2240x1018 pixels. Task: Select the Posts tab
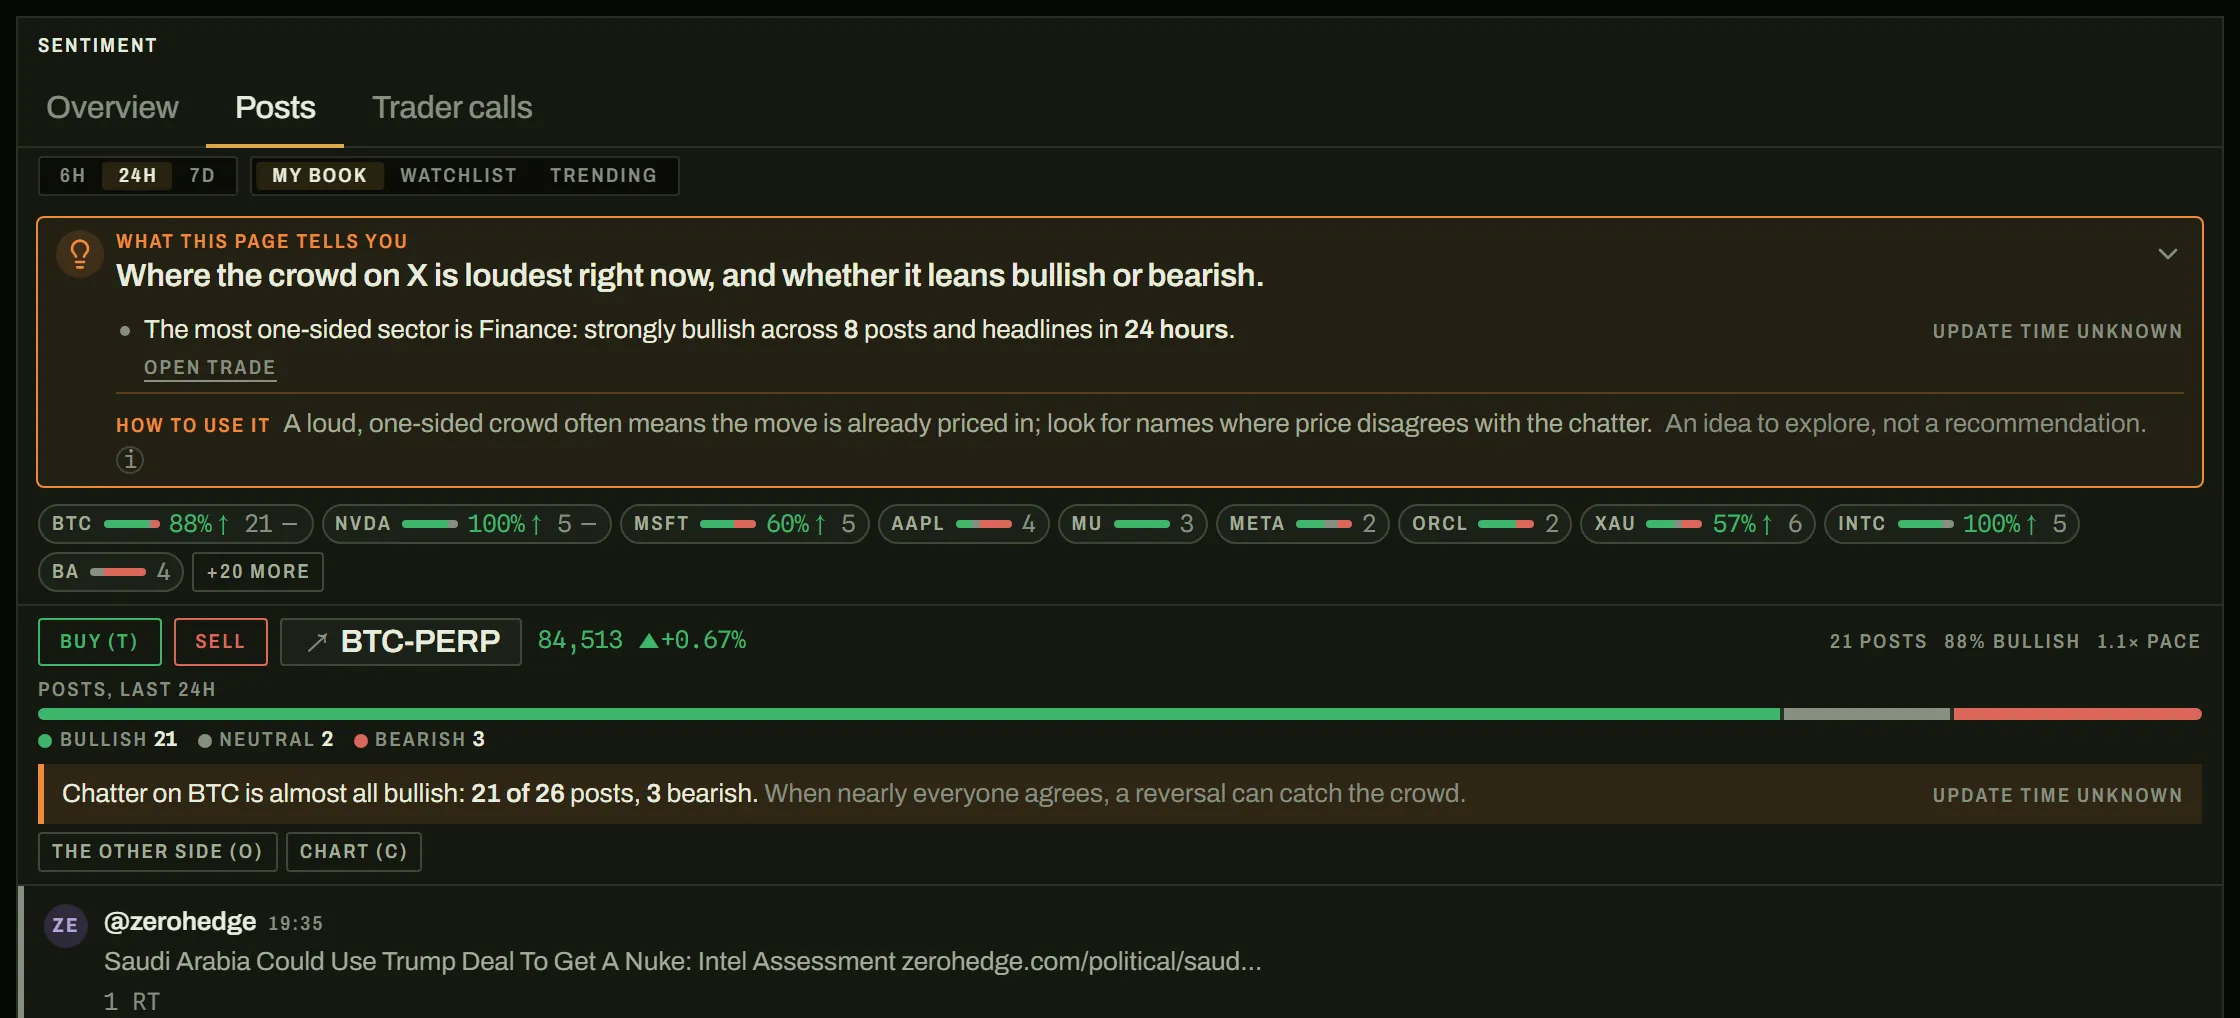point(275,107)
